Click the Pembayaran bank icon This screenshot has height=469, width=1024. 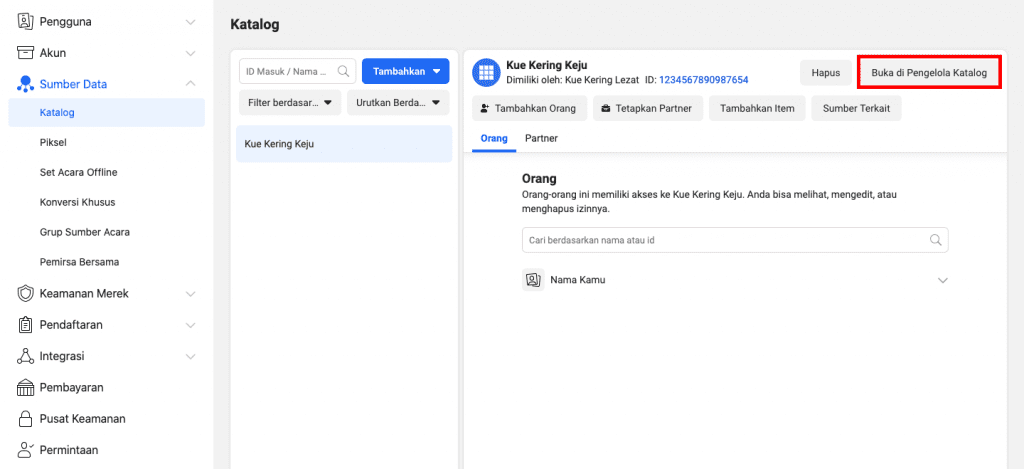(x=26, y=387)
